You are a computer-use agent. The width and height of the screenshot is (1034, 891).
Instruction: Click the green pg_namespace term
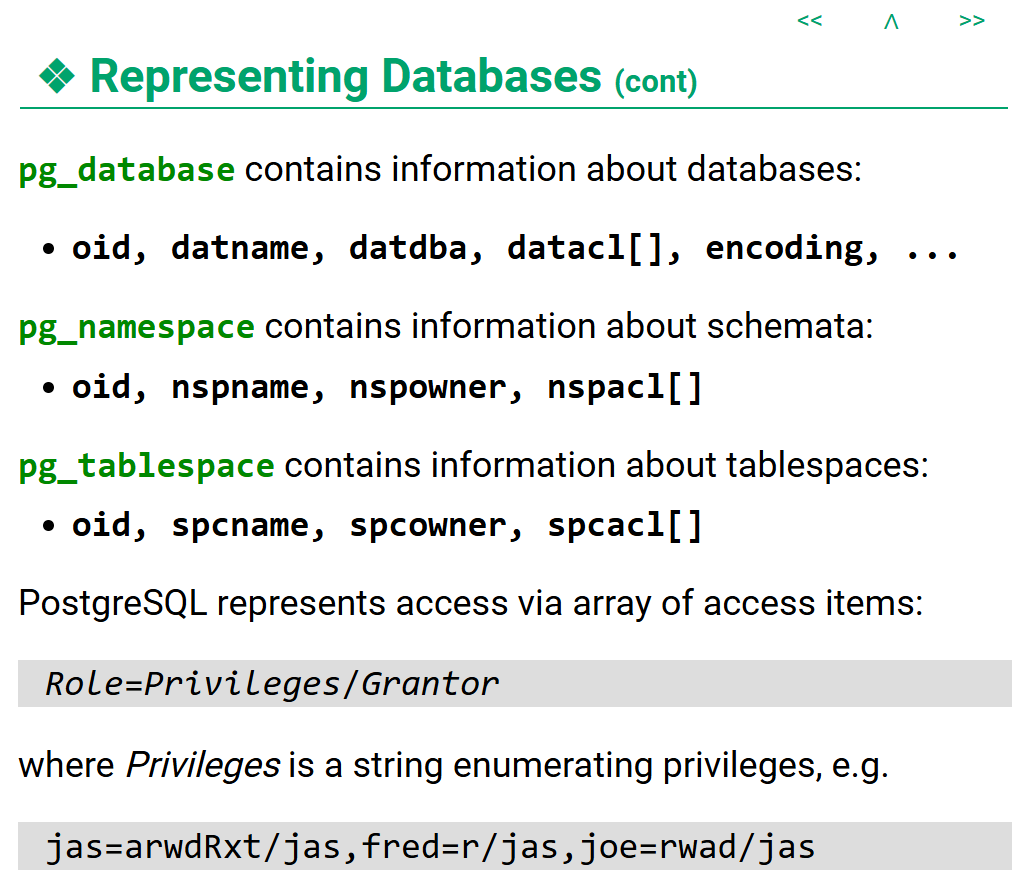[136, 327]
